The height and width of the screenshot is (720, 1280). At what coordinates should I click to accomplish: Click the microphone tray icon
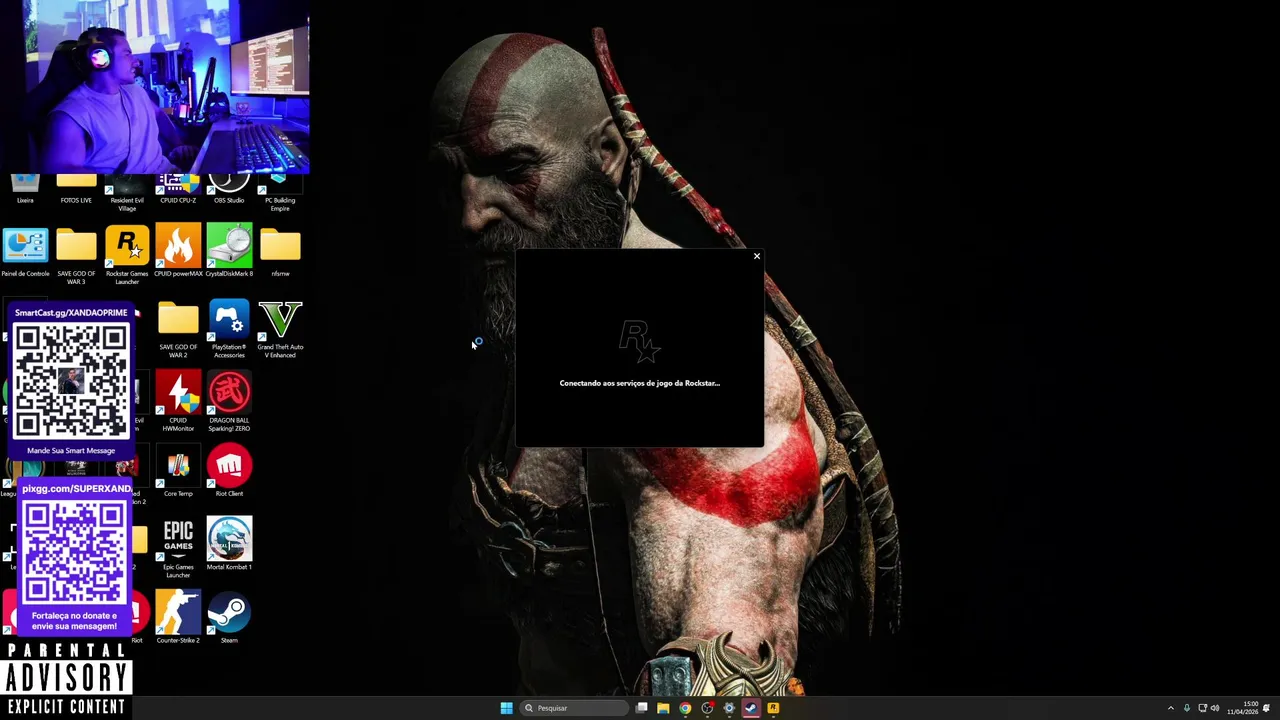pos(1187,708)
